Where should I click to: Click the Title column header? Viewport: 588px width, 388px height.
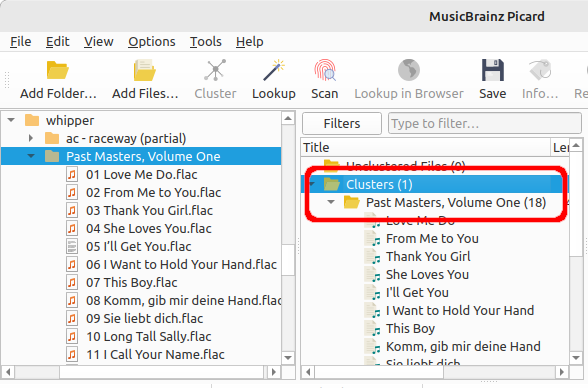point(426,147)
